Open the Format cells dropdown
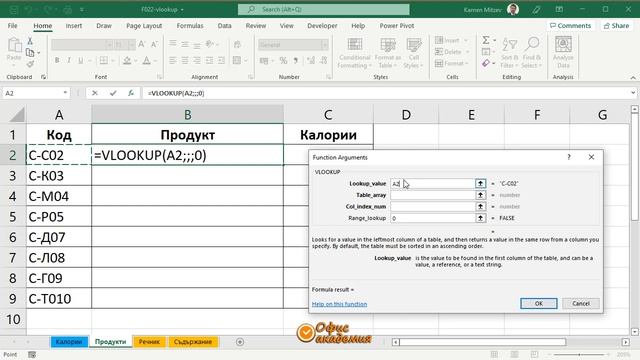Viewport: 640px width, 360px height. 467,63
